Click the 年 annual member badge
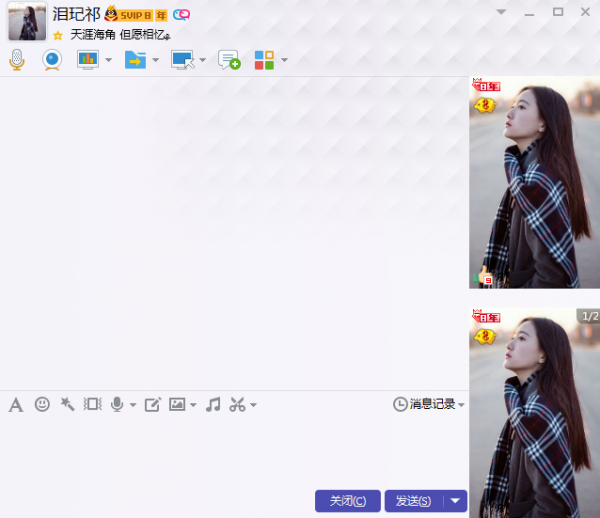600x518 pixels. [x=161, y=15]
